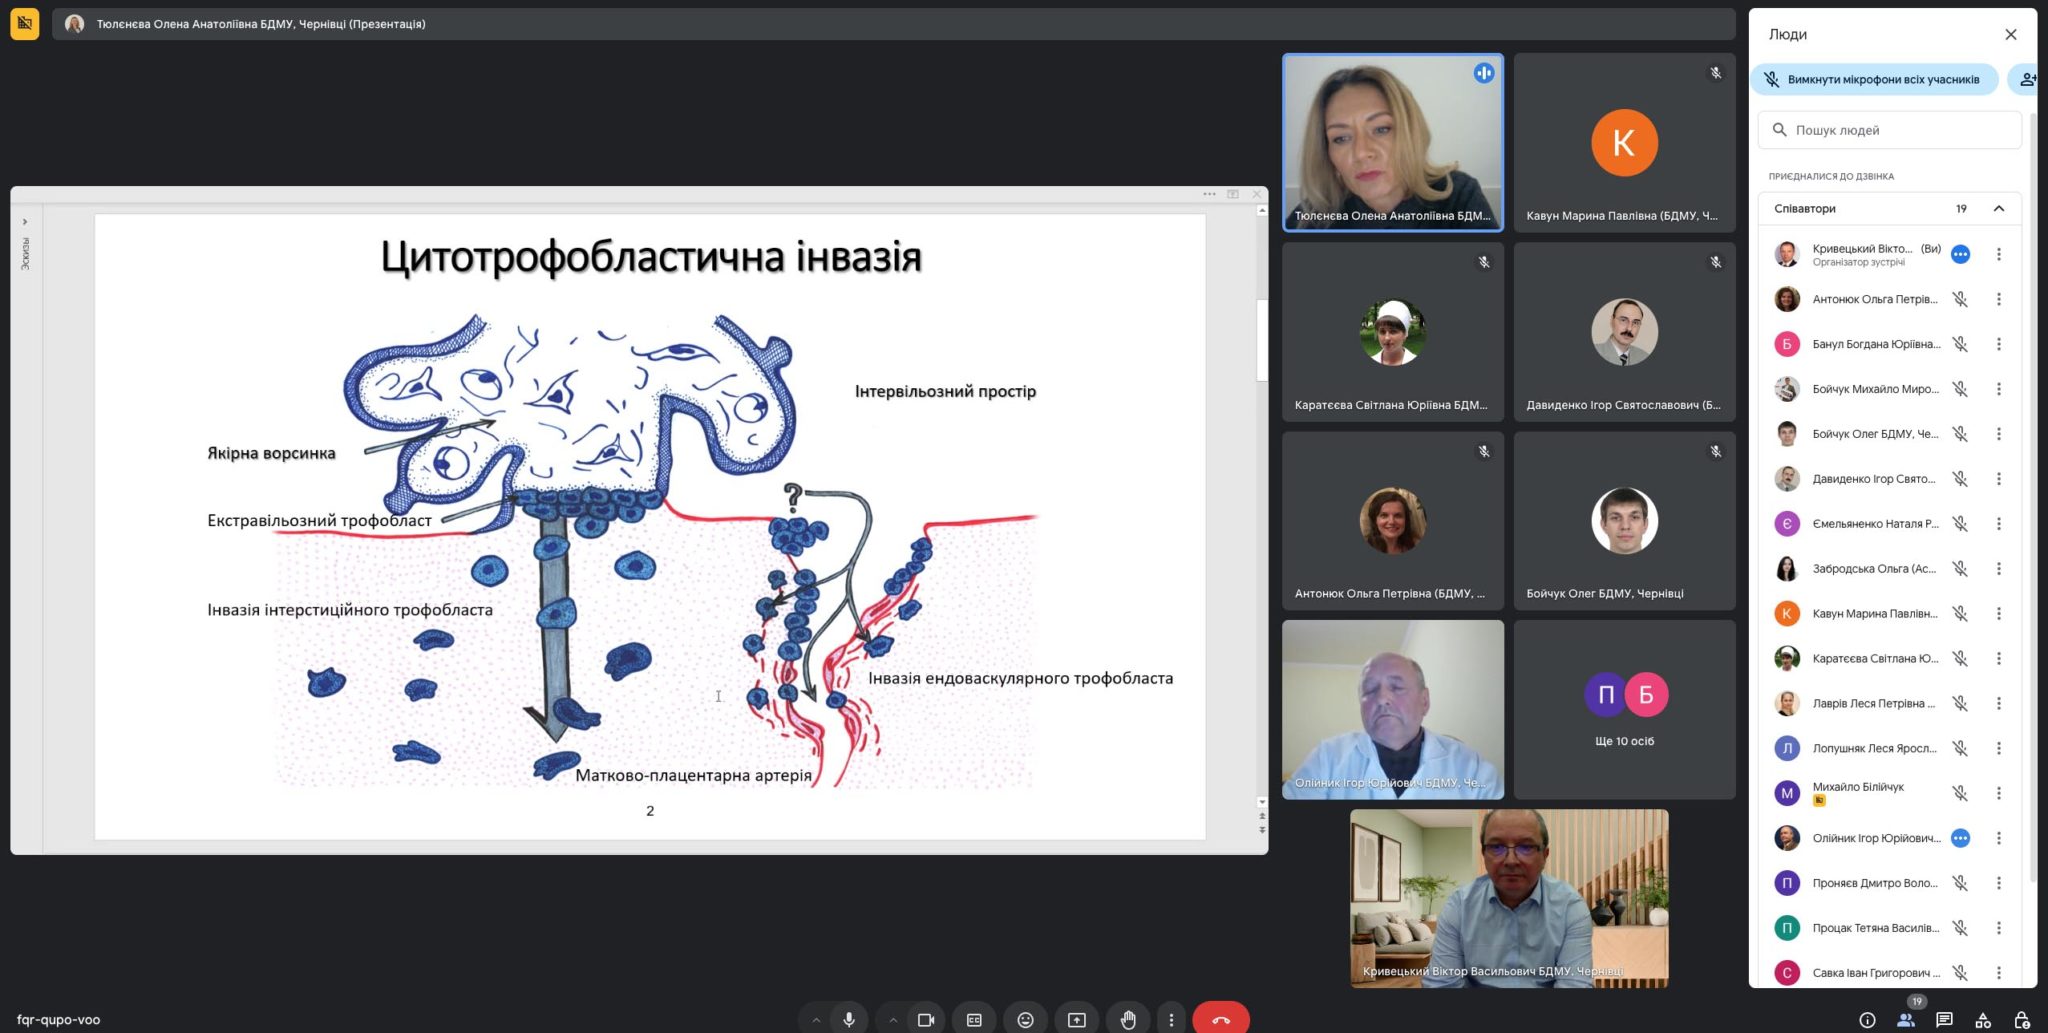The width and height of the screenshot is (2048, 1033).
Task: Click the presentation's vertical scrollbar
Action: click(x=1262, y=340)
